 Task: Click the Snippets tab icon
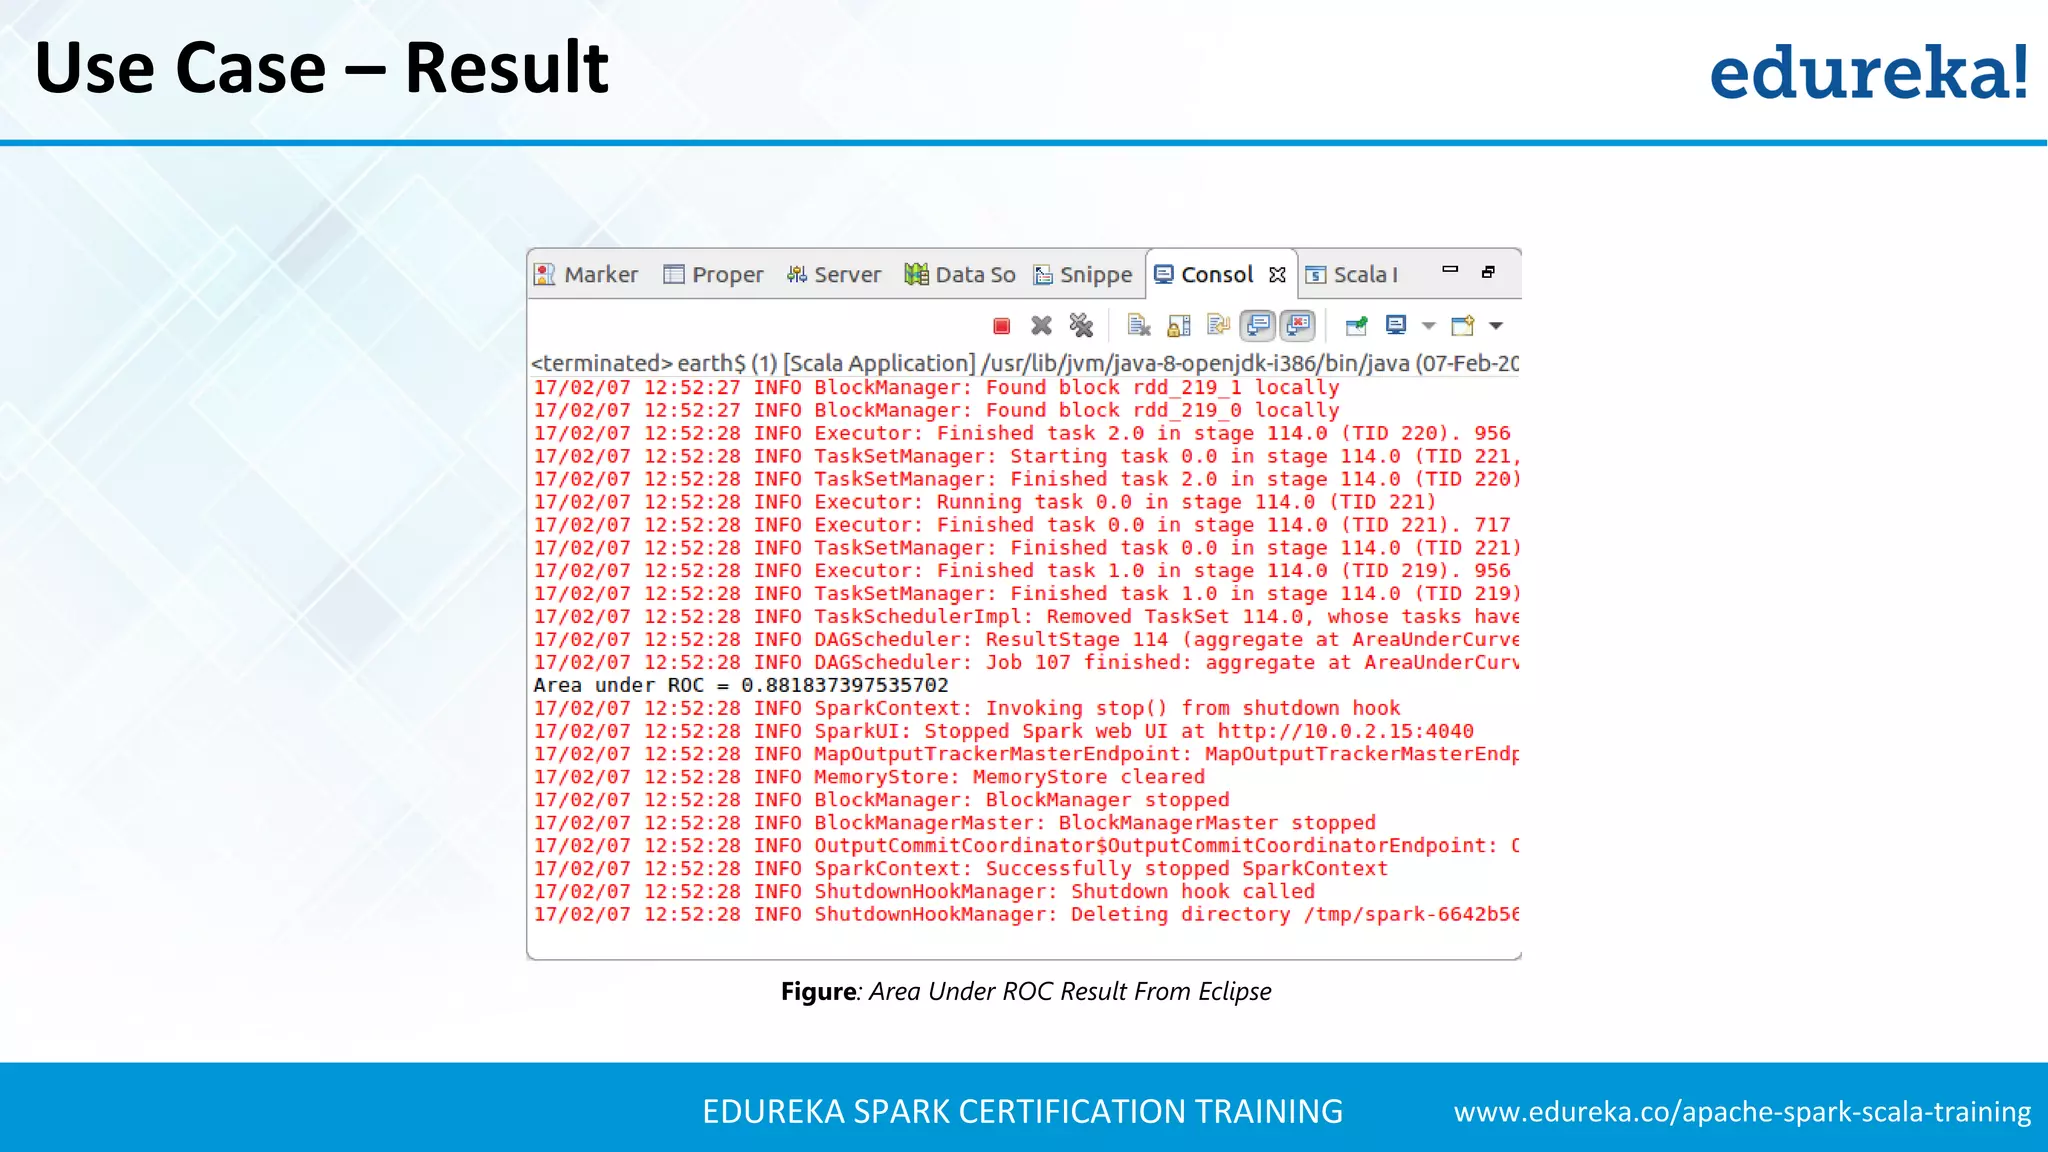pos(1043,276)
